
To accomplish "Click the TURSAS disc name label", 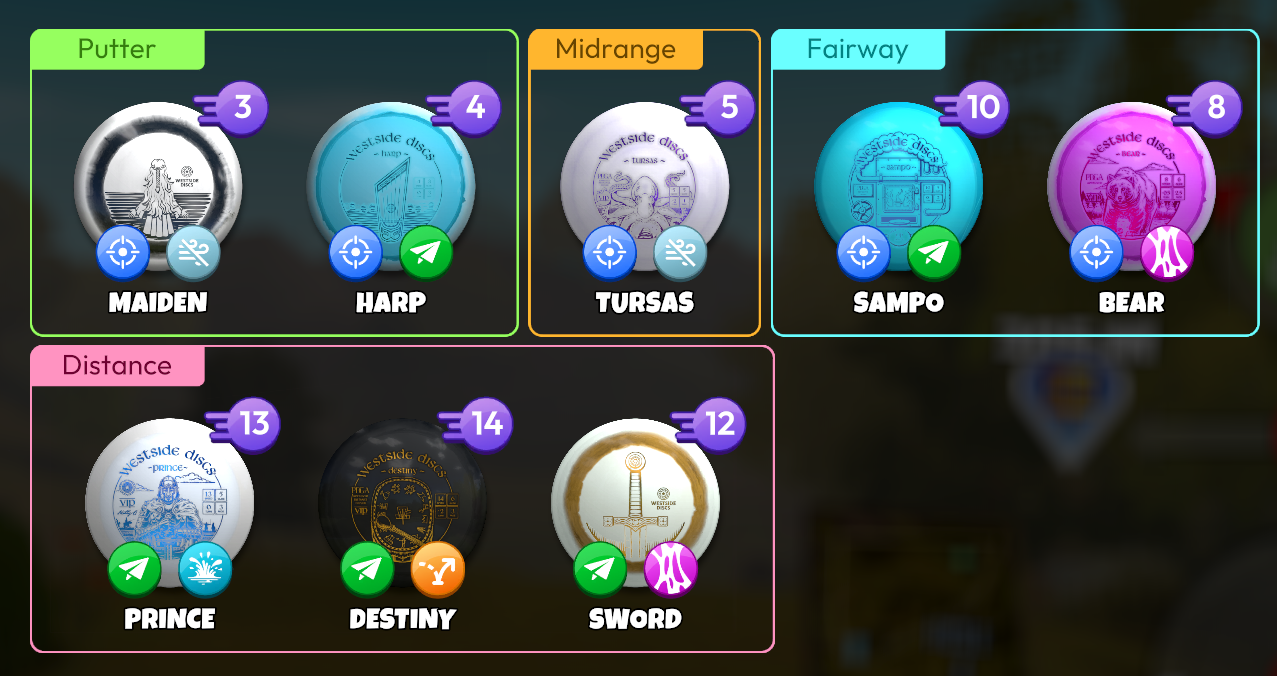I will [645, 303].
